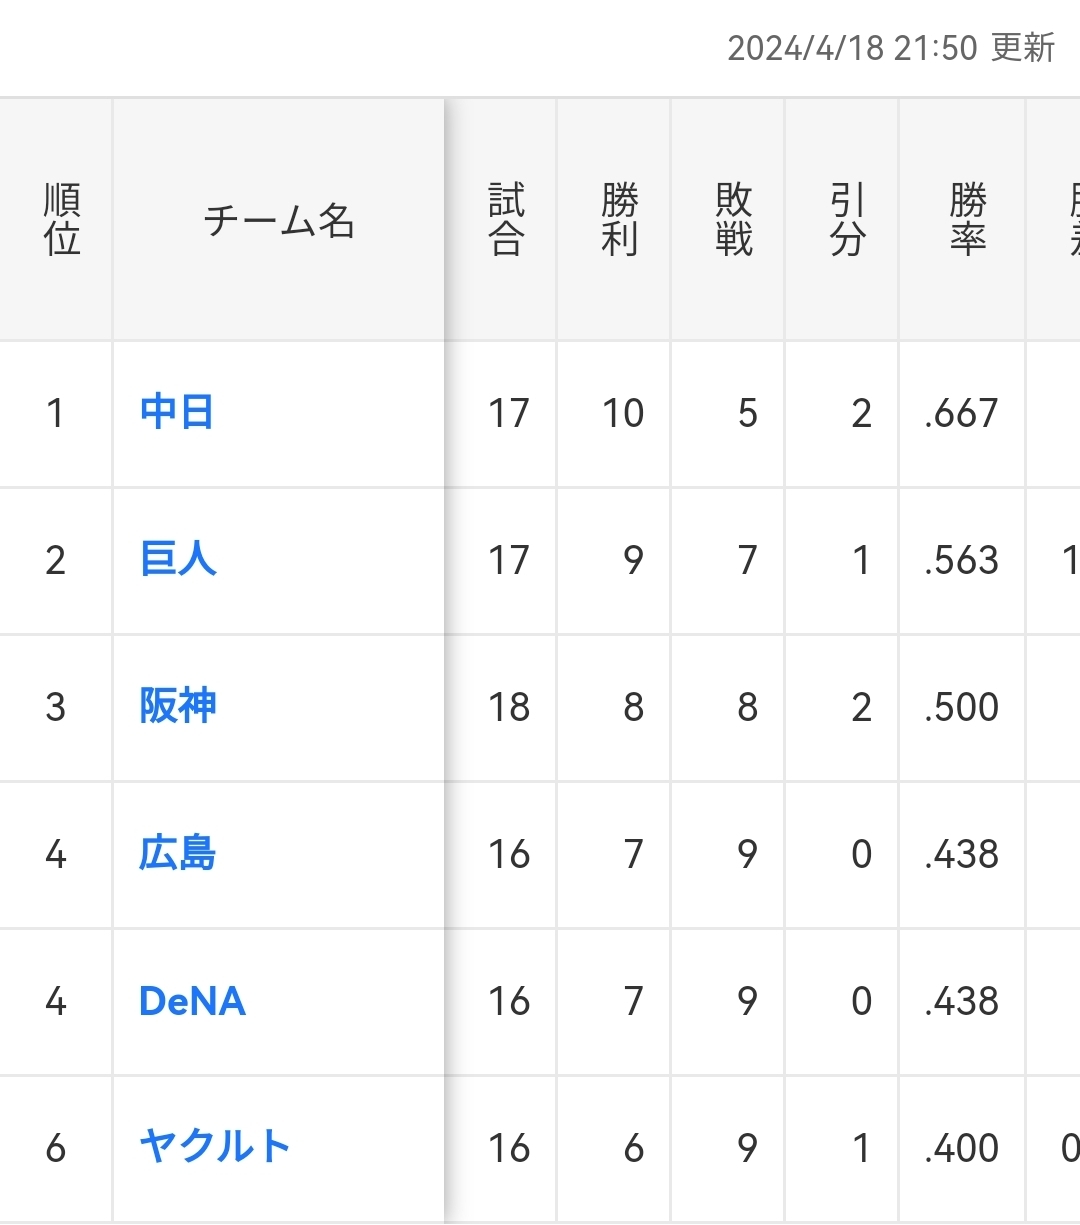Click 中日's 10 wins cell
The image size is (1080, 1225).
coord(622,413)
